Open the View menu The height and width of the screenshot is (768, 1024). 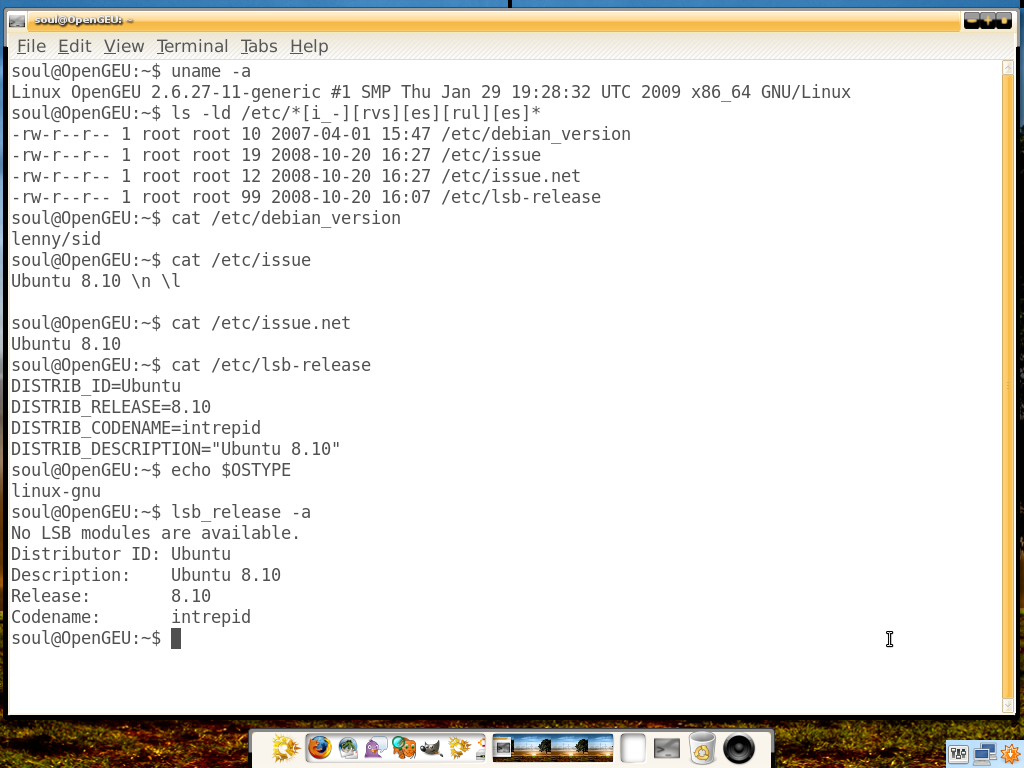tap(123, 46)
